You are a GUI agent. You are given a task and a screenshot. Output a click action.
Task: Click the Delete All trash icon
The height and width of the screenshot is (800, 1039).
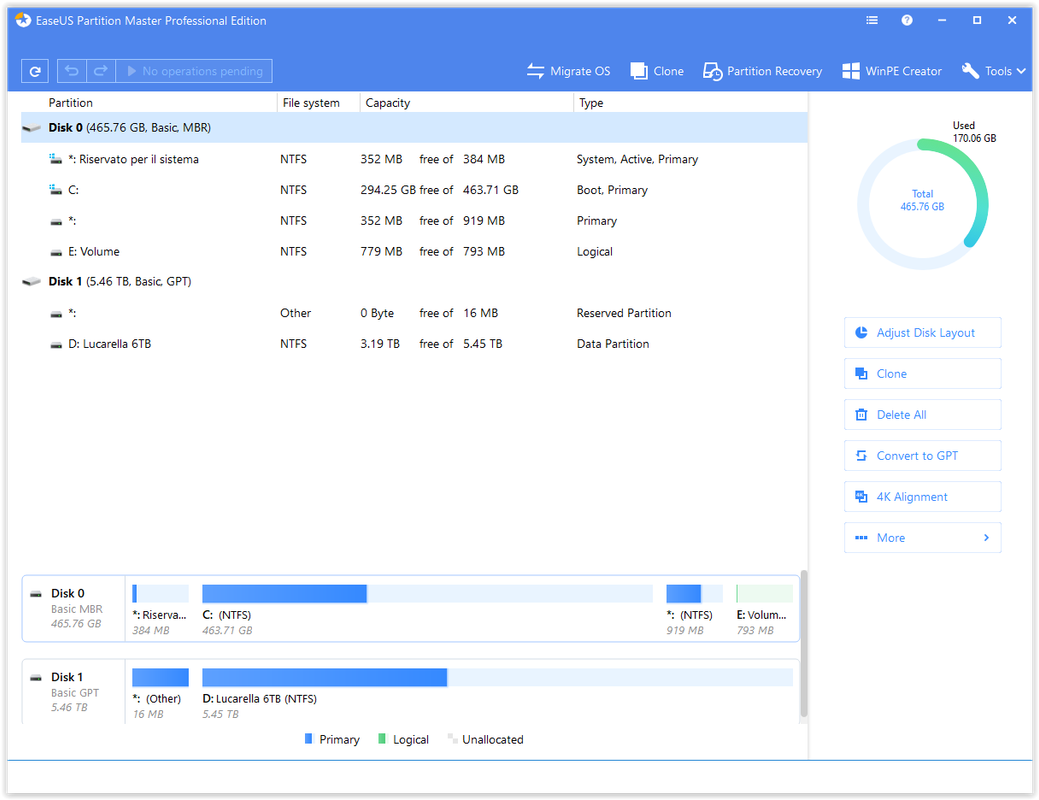[861, 415]
